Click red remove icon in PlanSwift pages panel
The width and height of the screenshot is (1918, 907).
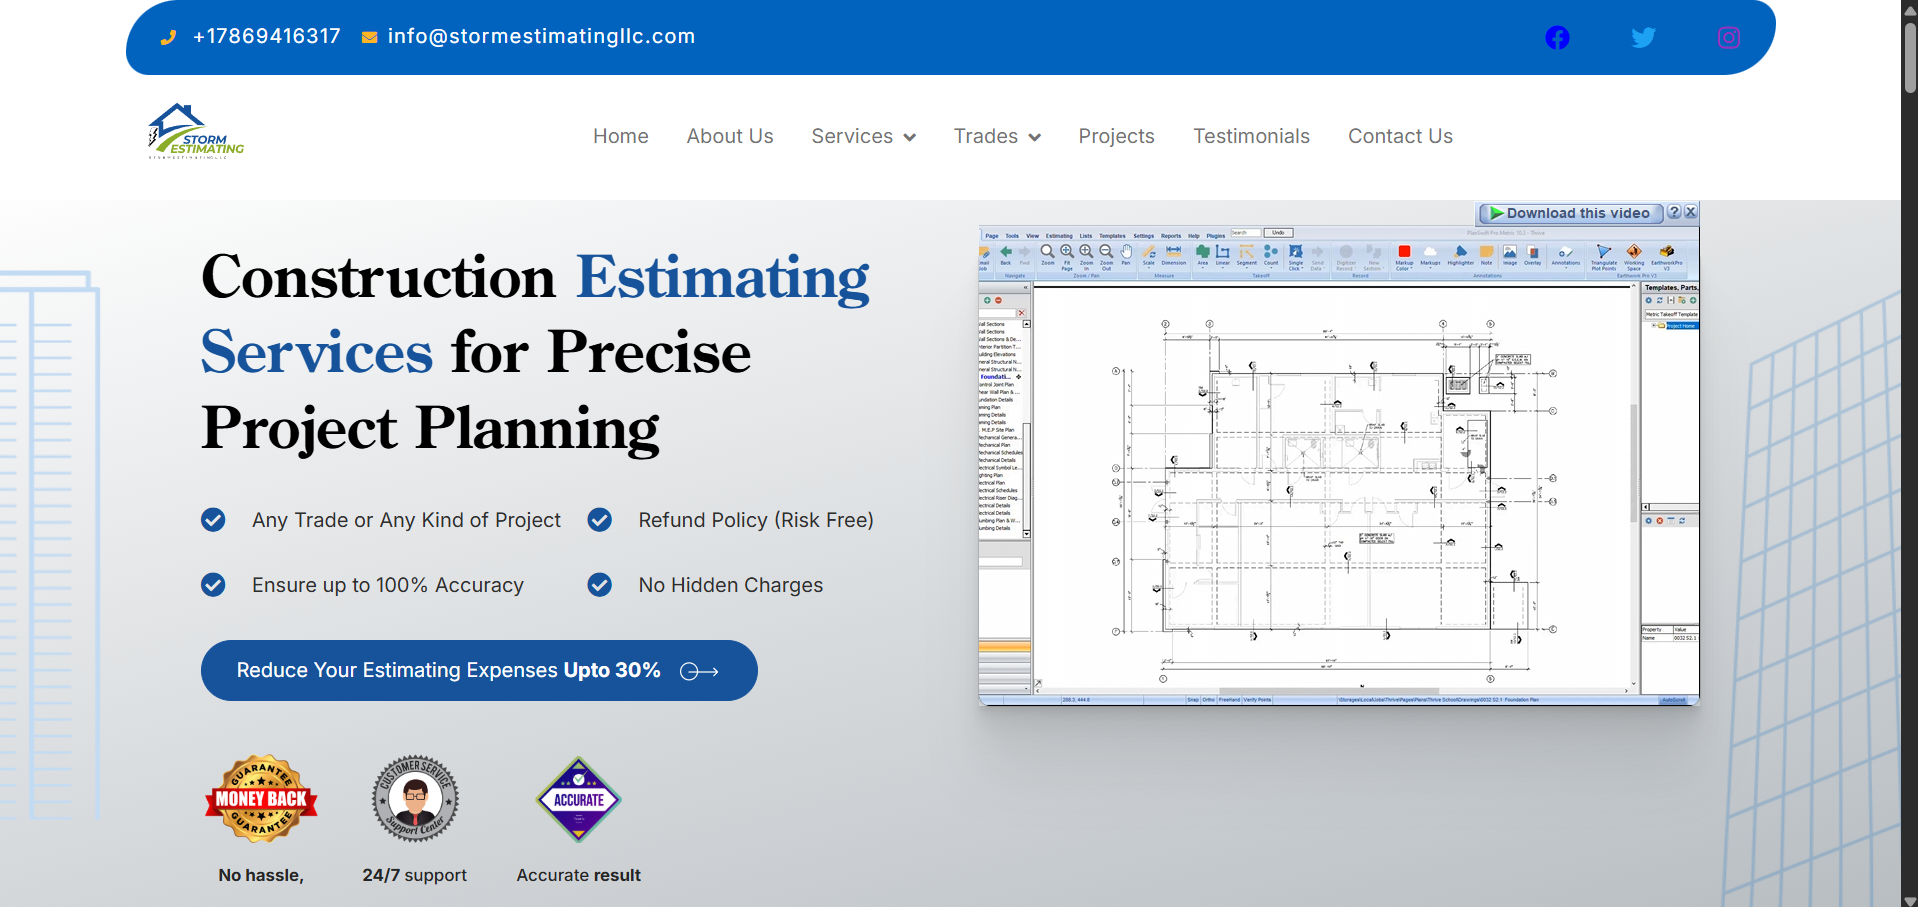coord(998,300)
